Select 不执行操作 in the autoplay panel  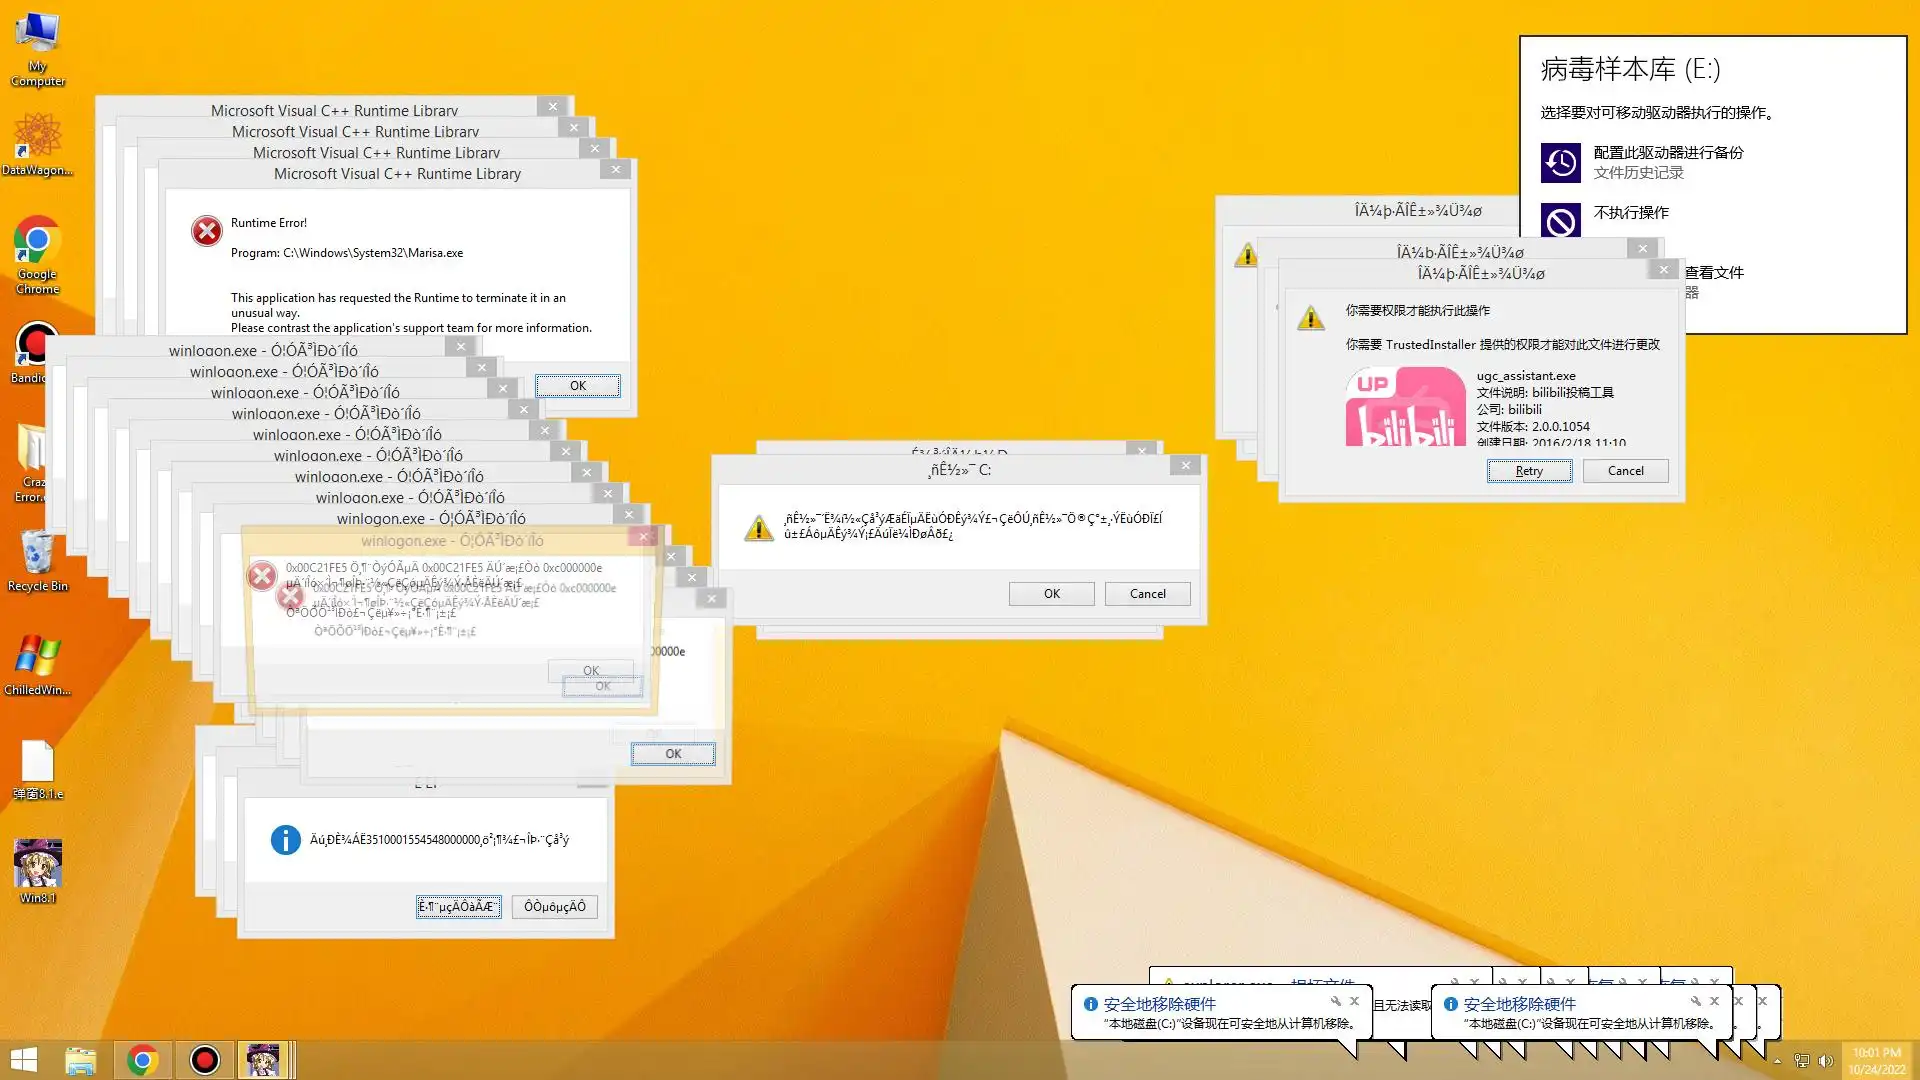point(1630,213)
